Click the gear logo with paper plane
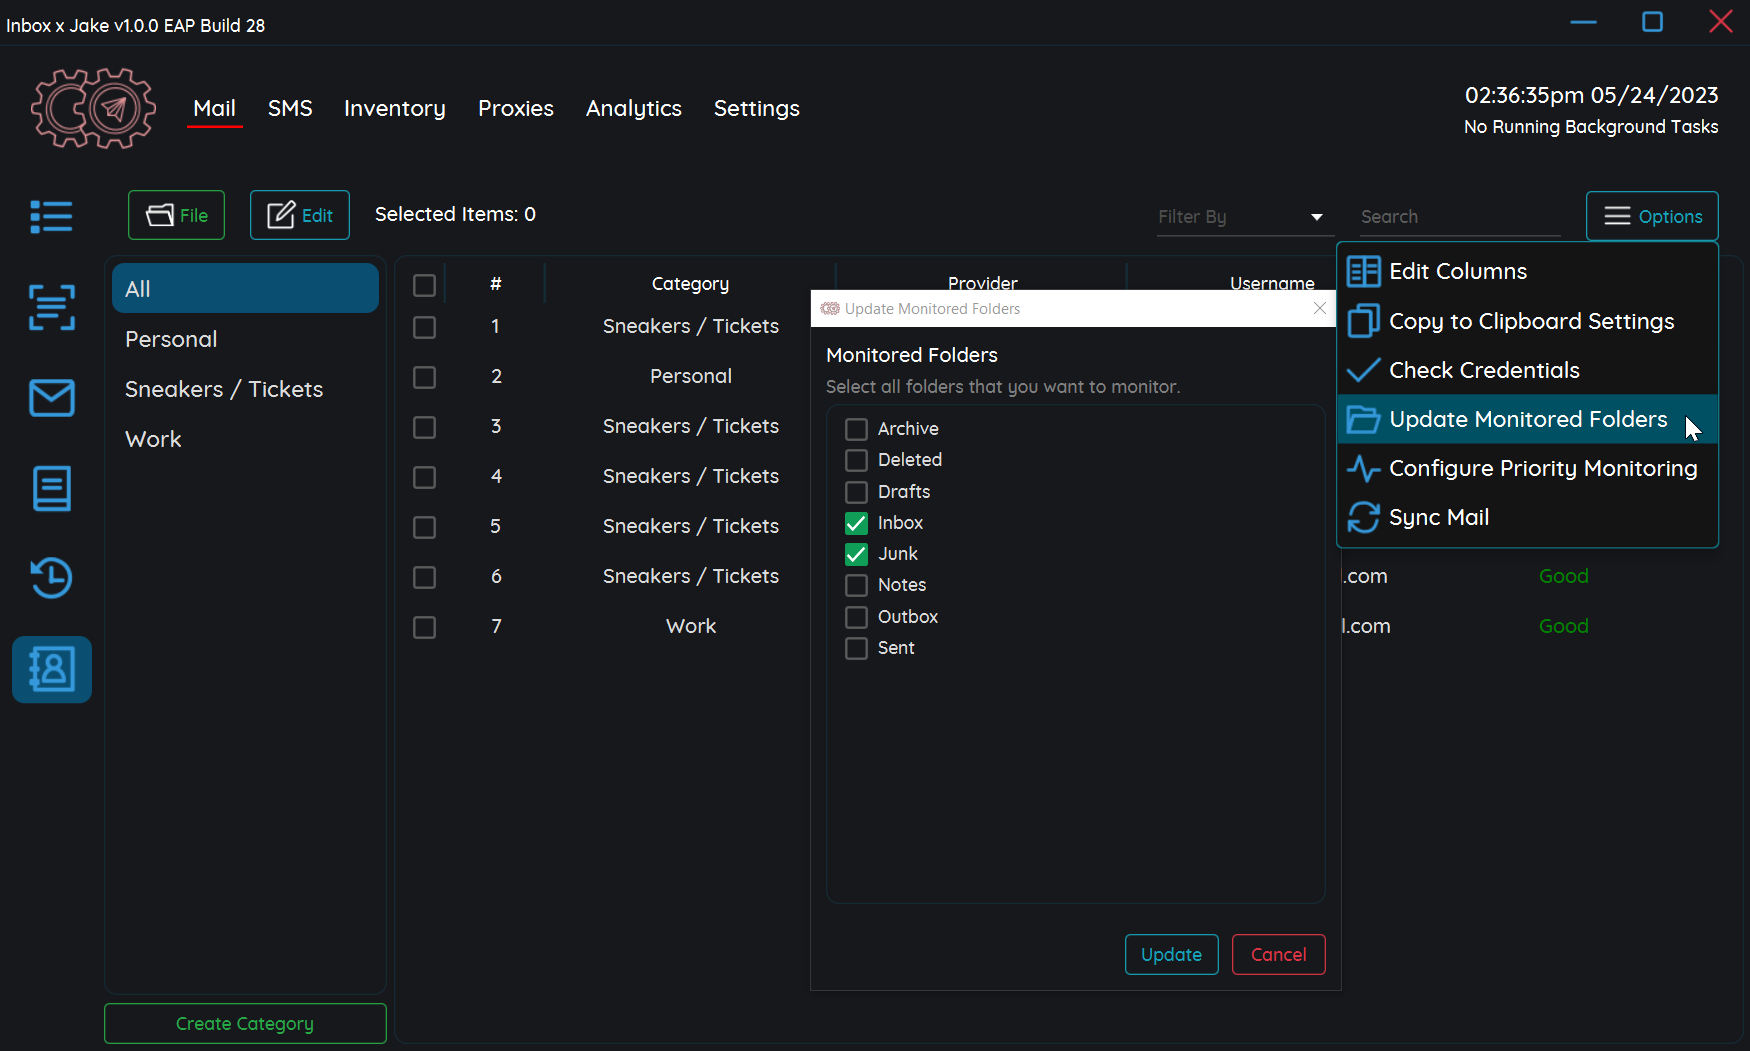The image size is (1750, 1051). (x=93, y=108)
